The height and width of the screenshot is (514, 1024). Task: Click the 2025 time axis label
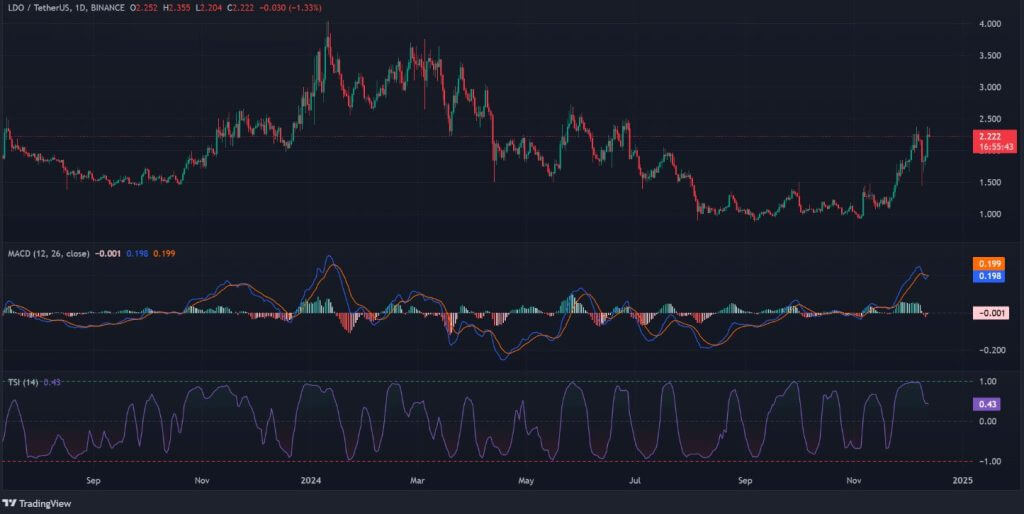(x=962, y=481)
